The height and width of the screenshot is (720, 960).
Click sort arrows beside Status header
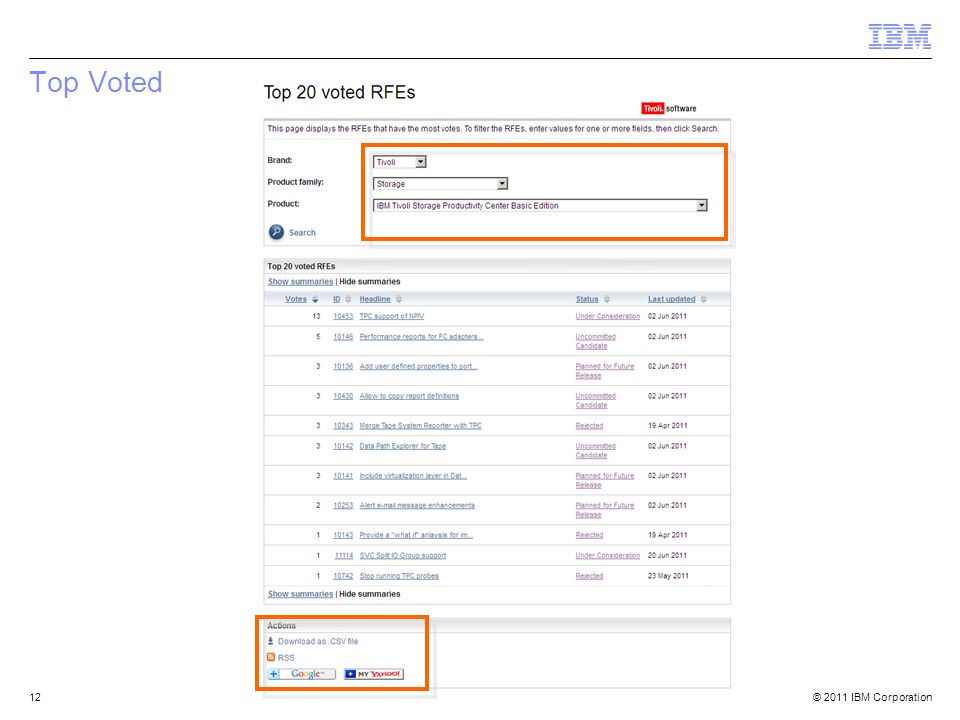click(x=607, y=299)
